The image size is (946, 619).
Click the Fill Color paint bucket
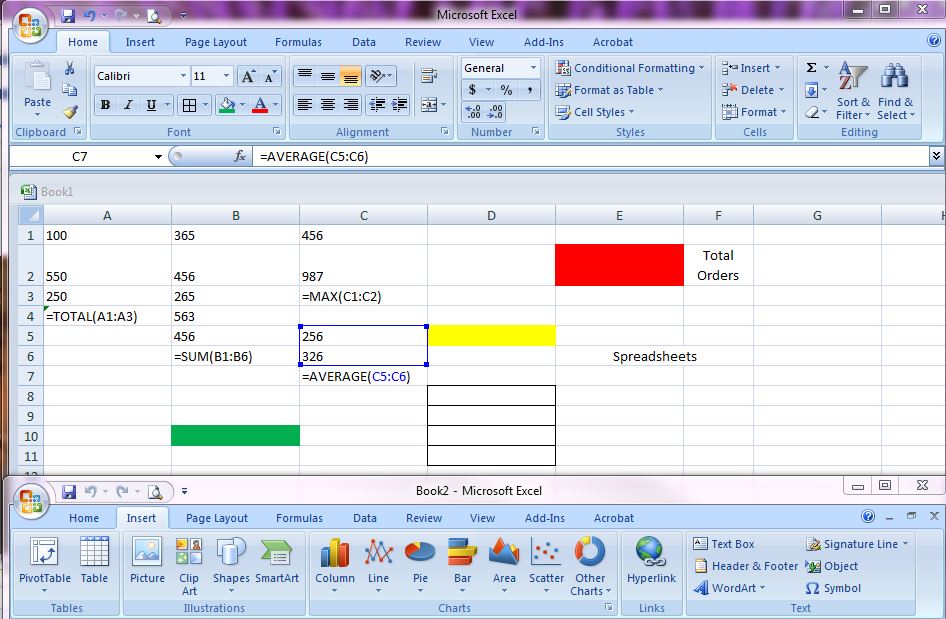tap(227, 105)
